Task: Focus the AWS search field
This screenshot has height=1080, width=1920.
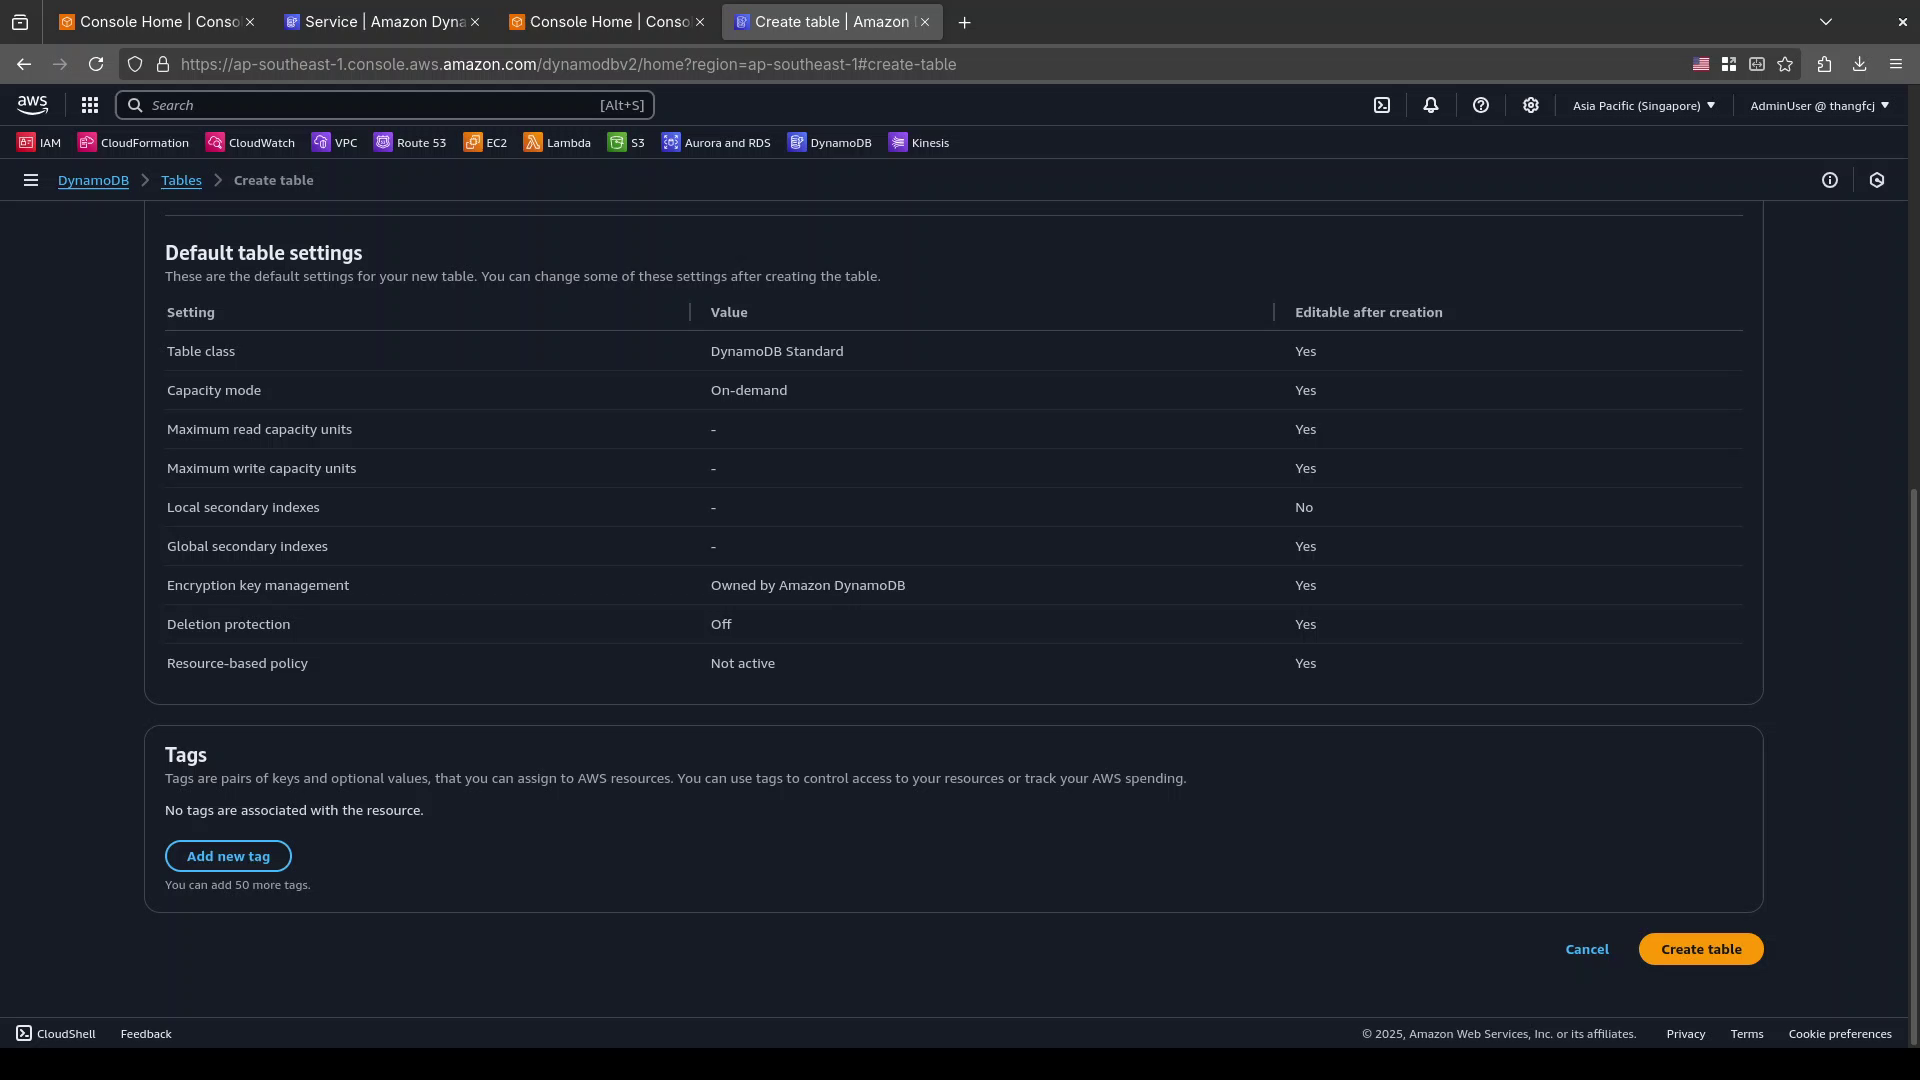Action: click(385, 105)
